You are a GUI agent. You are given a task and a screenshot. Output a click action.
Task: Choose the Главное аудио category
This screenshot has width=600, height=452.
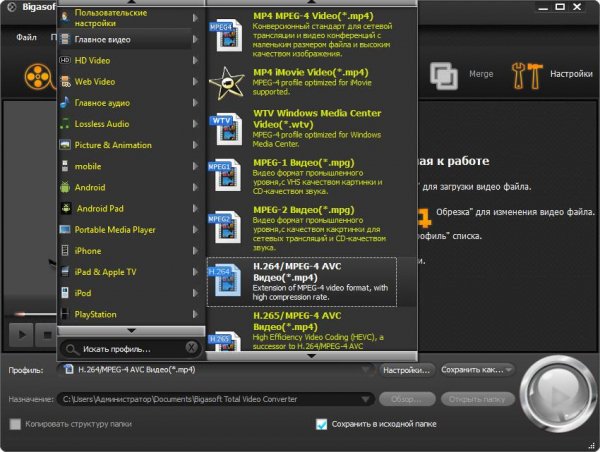[x=130, y=103]
